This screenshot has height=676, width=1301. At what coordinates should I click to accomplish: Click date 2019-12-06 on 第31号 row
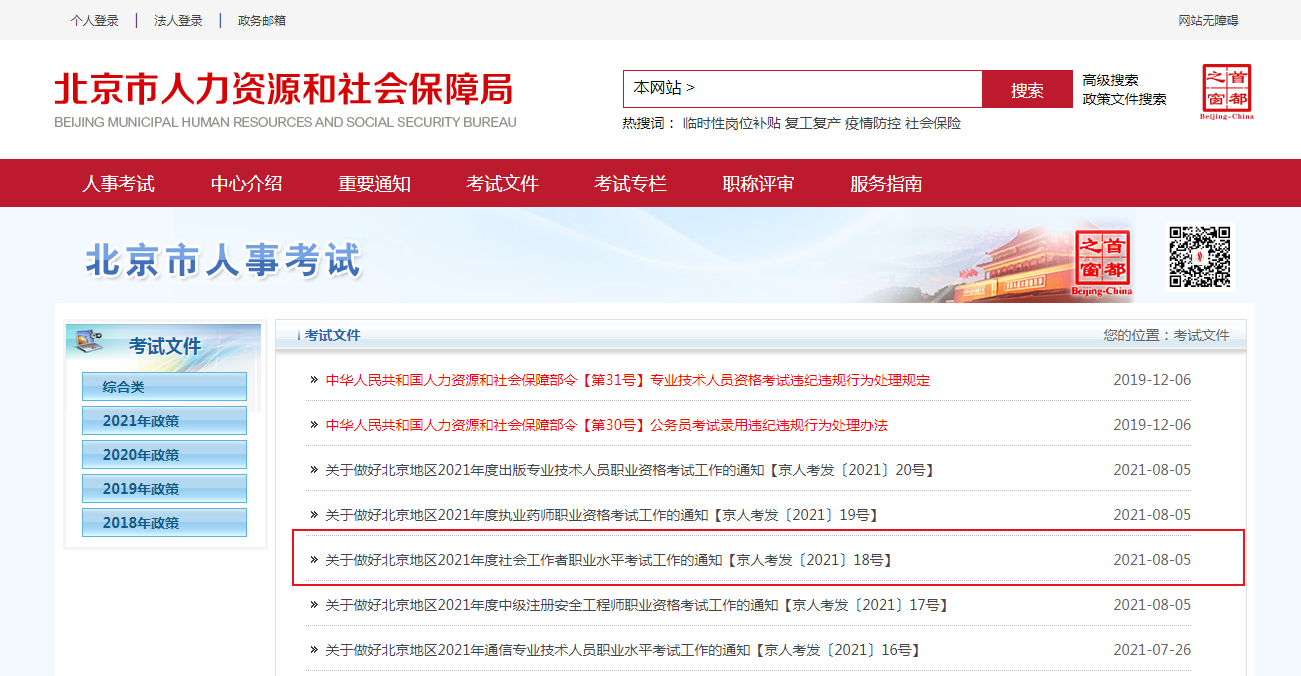(1152, 380)
